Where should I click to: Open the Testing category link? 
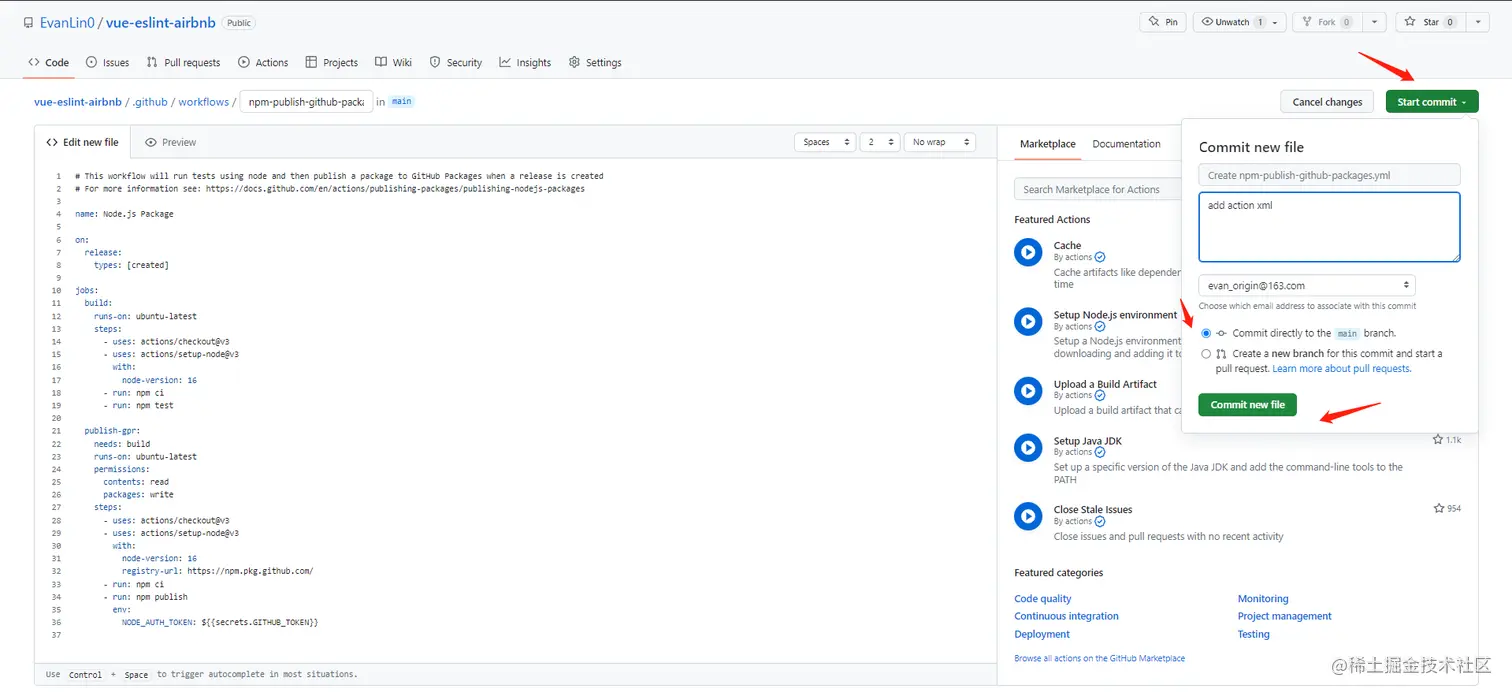[x=1253, y=634]
